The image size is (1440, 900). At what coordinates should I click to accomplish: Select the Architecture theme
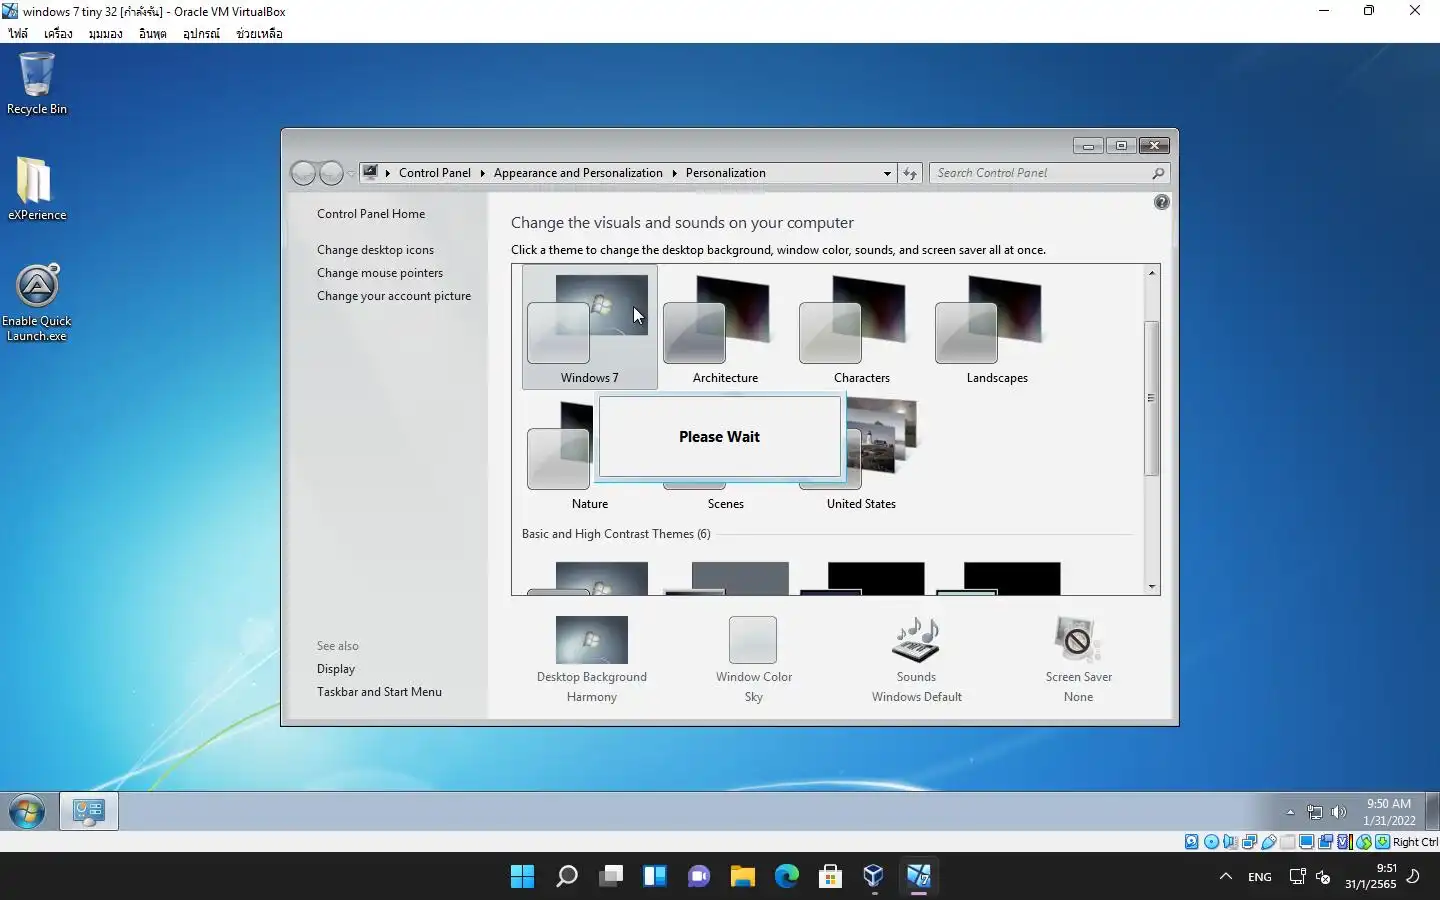725,328
